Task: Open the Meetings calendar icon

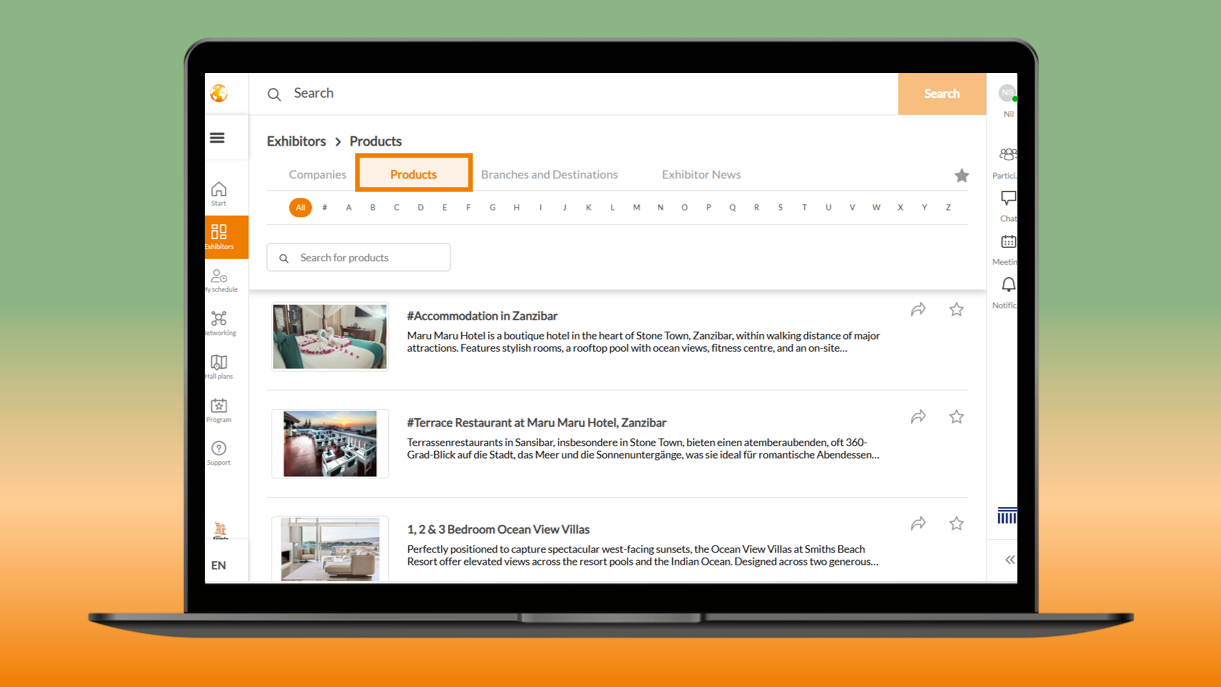Action: [1008, 242]
